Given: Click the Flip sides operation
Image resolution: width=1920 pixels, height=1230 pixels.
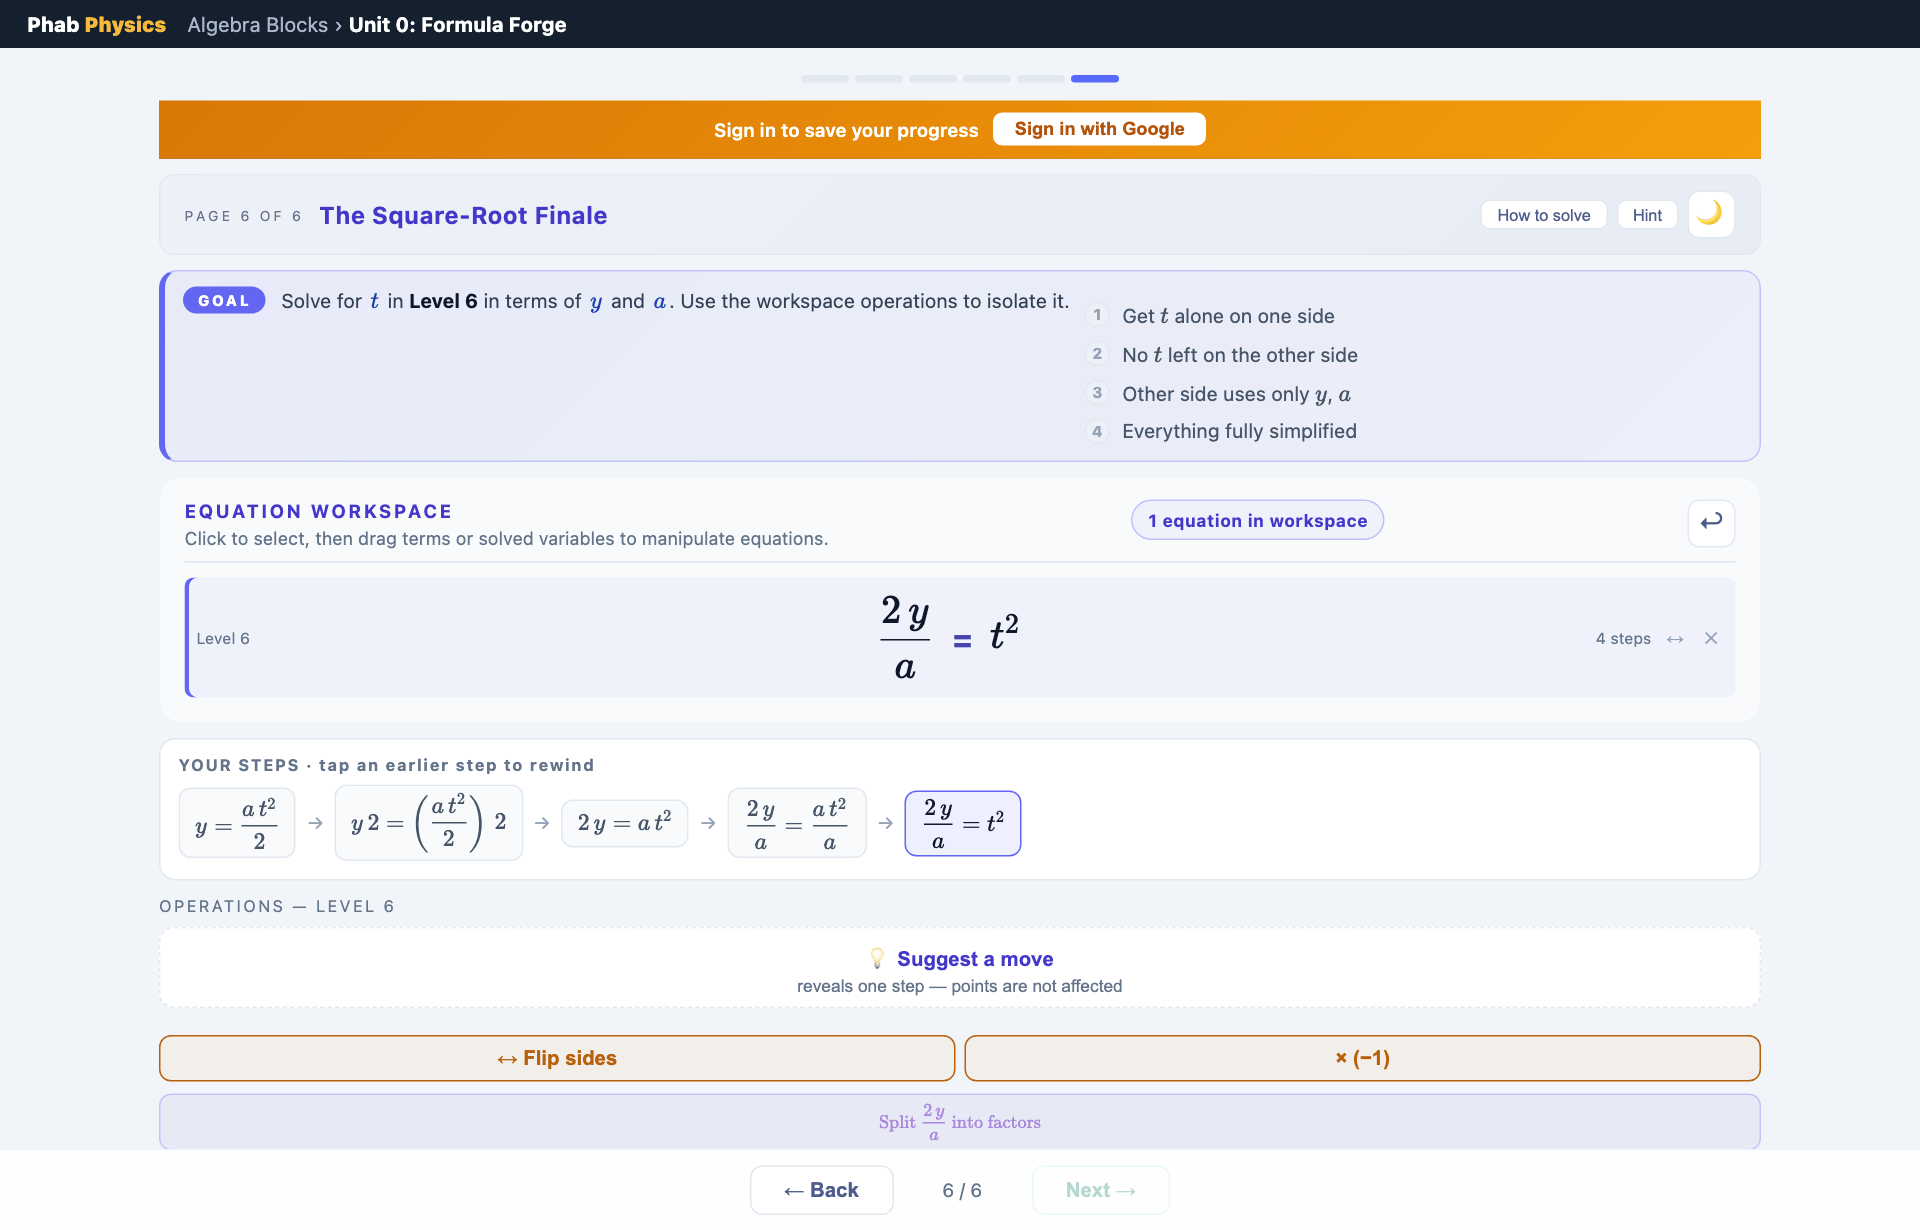Looking at the screenshot, I should click(557, 1058).
